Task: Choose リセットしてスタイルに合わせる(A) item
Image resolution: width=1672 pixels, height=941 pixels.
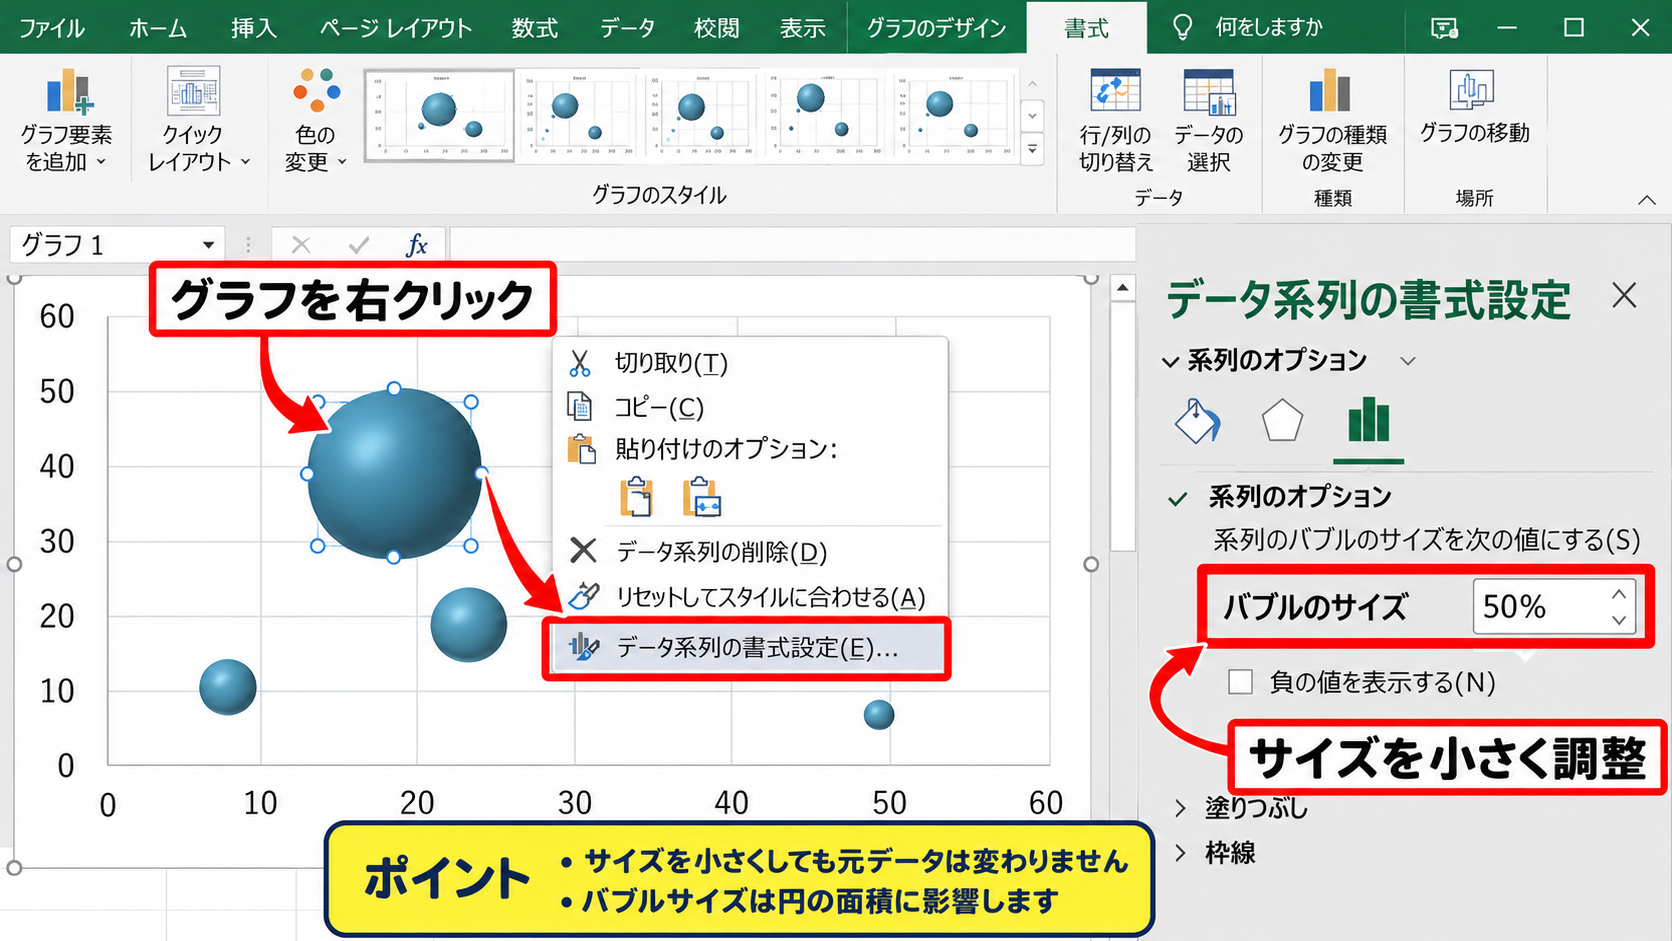Action: click(x=750, y=597)
